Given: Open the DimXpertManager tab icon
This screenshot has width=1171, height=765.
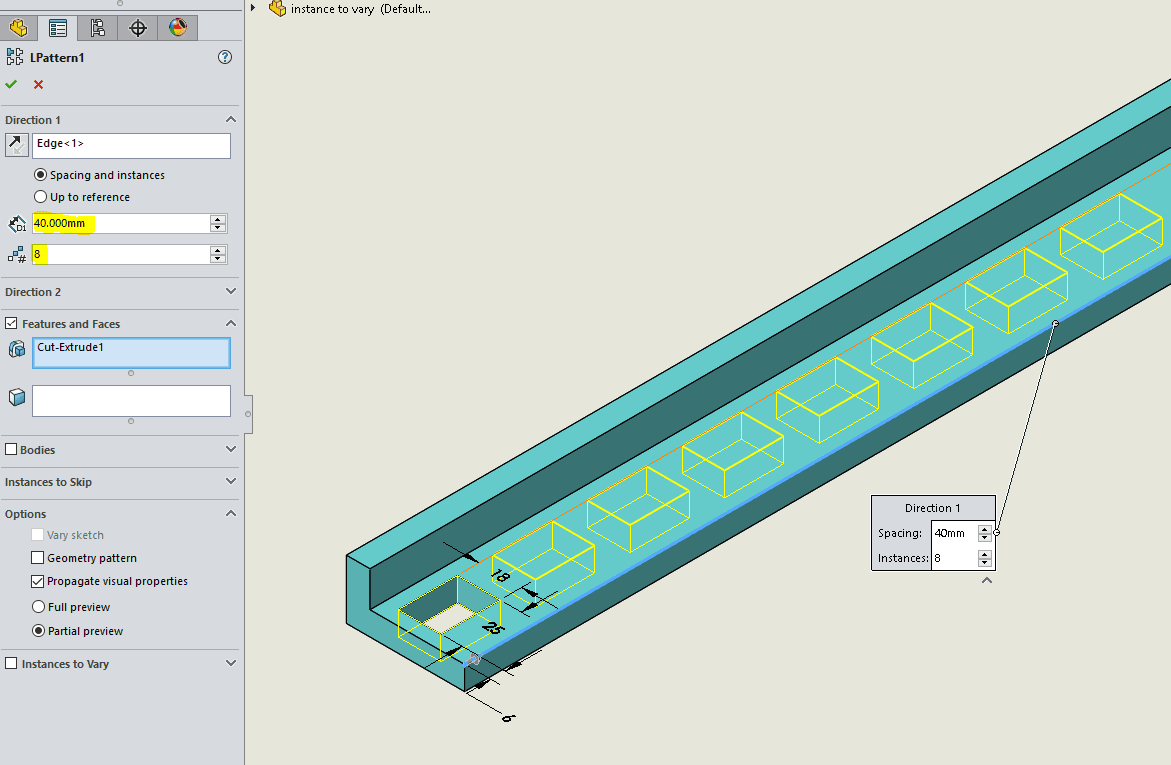Looking at the screenshot, I should tap(138, 28).
